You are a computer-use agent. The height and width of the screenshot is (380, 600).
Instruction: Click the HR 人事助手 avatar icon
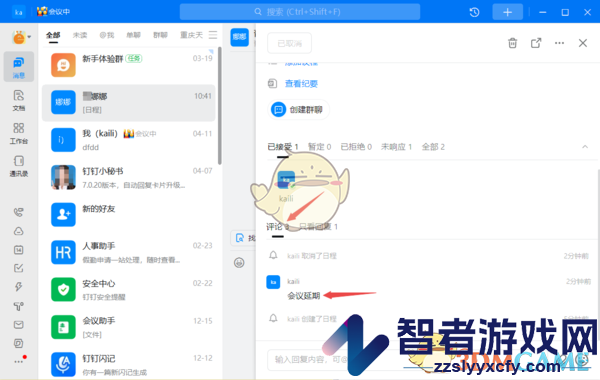[x=63, y=253]
